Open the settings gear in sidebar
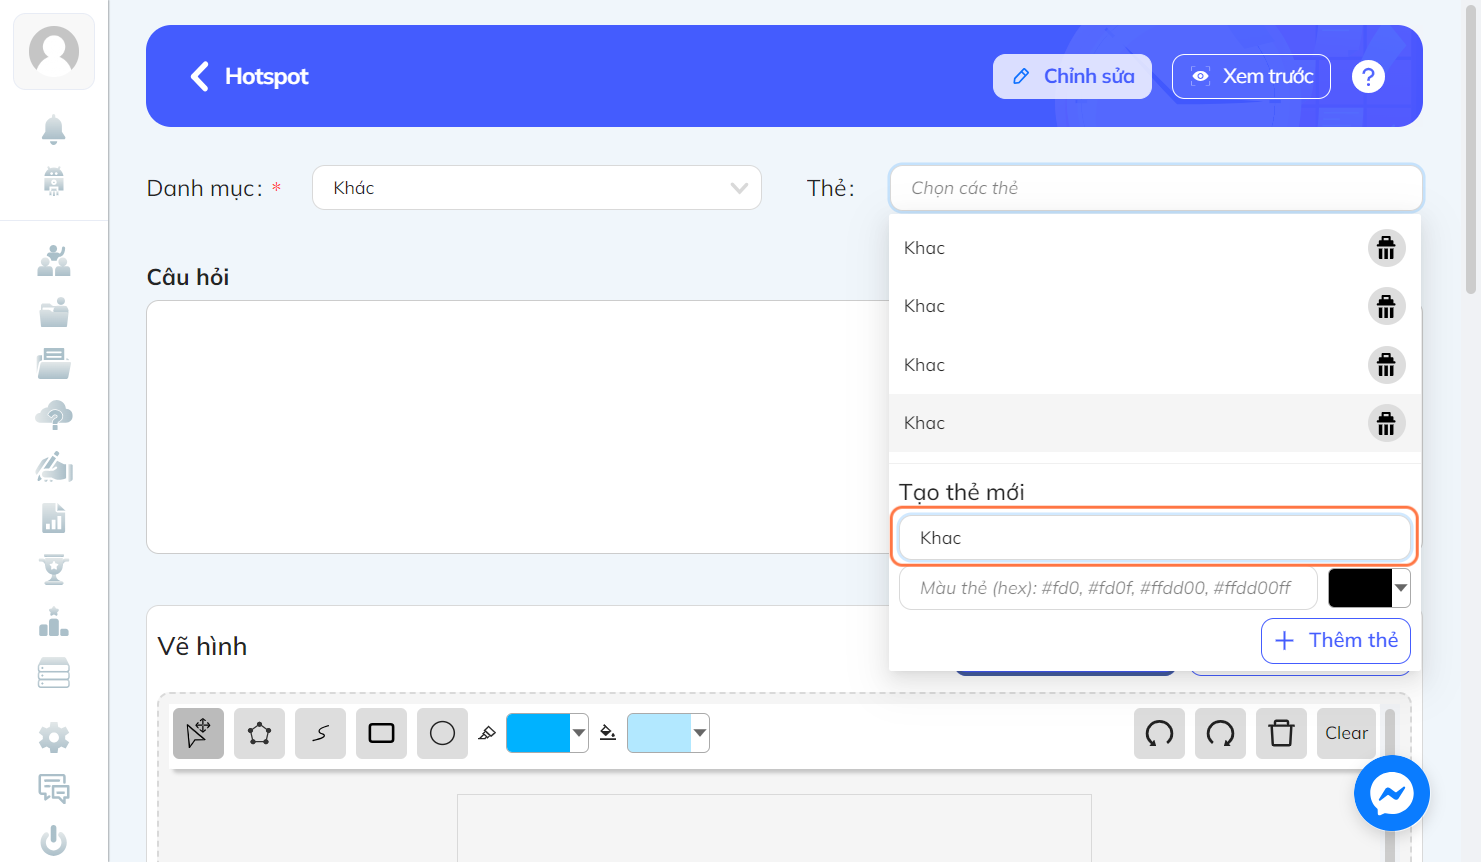The width and height of the screenshot is (1481, 862). [54, 738]
